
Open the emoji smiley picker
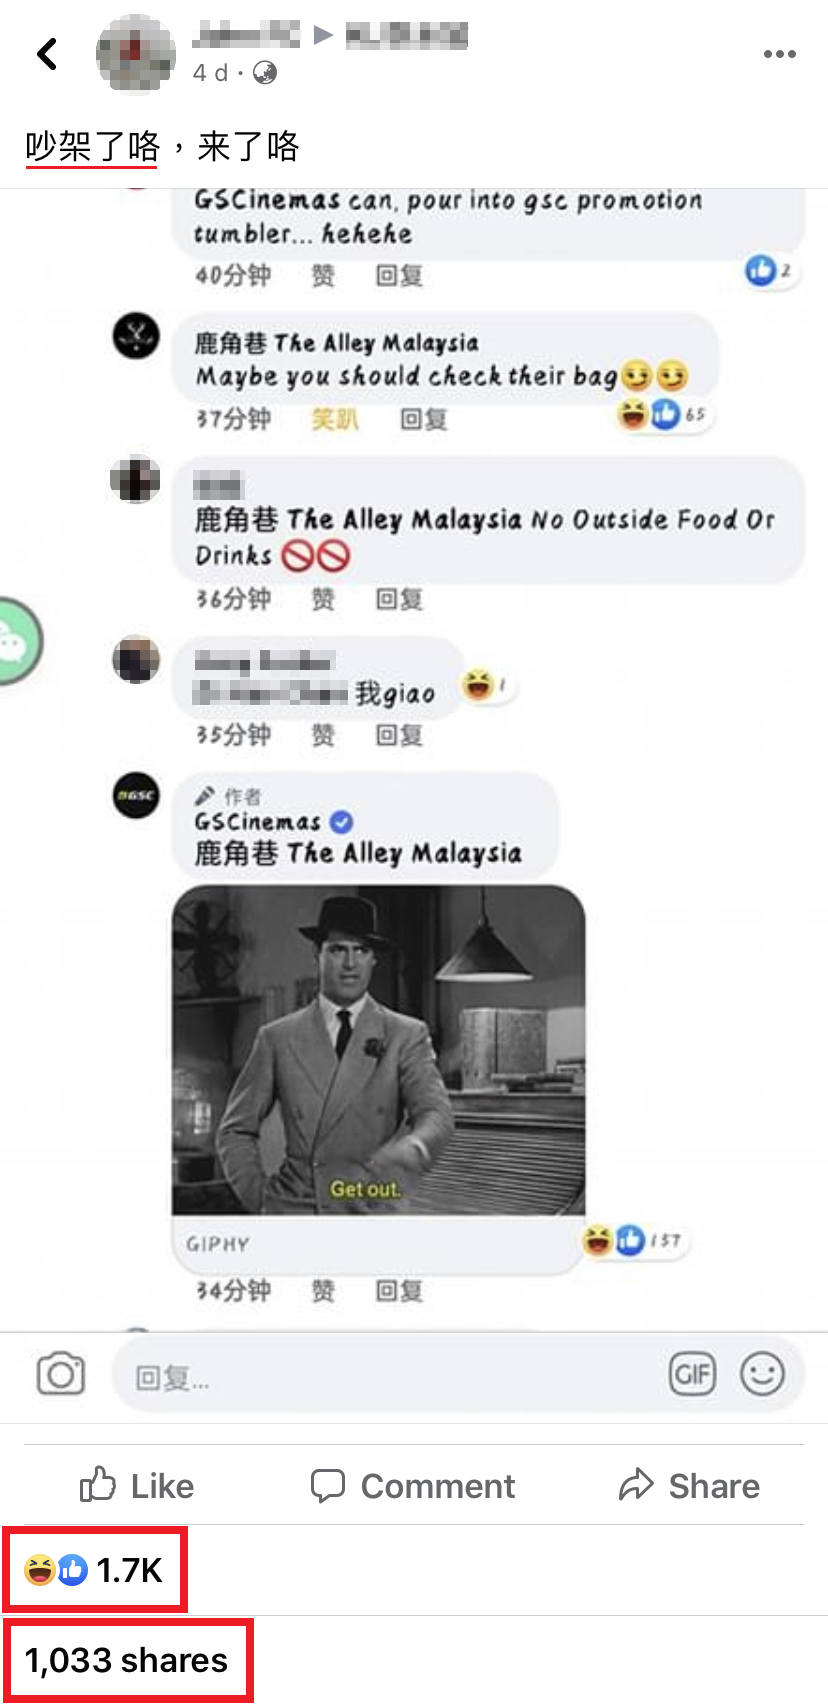pos(762,1374)
